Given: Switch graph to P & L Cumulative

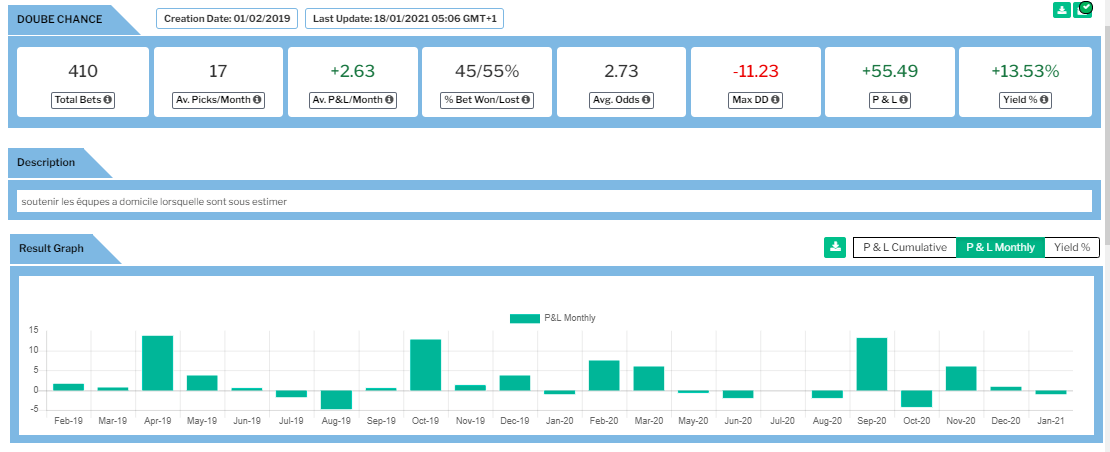Looking at the screenshot, I should coord(904,247).
